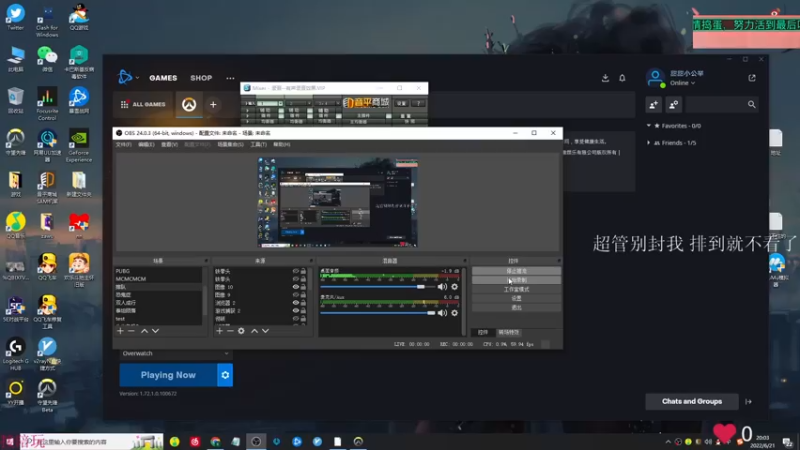The width and height of the screenshot is (800, 450).
Task: Add a game with the plus icon
Action: pos(213,105)
